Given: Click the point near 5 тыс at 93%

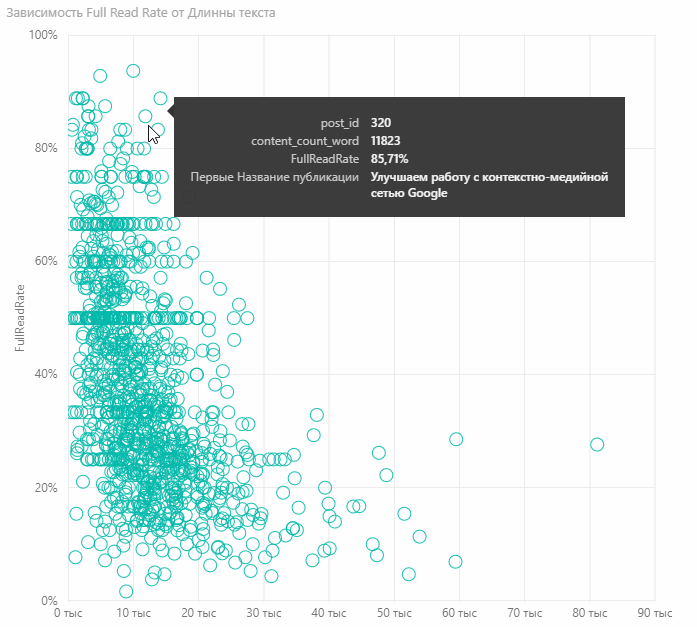Looking at the screenshot, I should point(100,76).
